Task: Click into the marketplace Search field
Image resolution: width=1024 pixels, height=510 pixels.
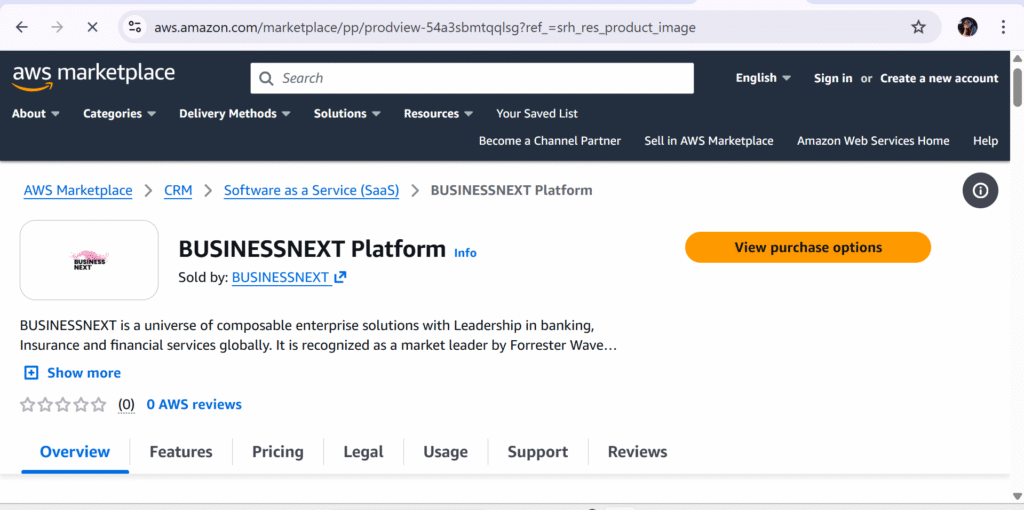Action: [472, 78]
